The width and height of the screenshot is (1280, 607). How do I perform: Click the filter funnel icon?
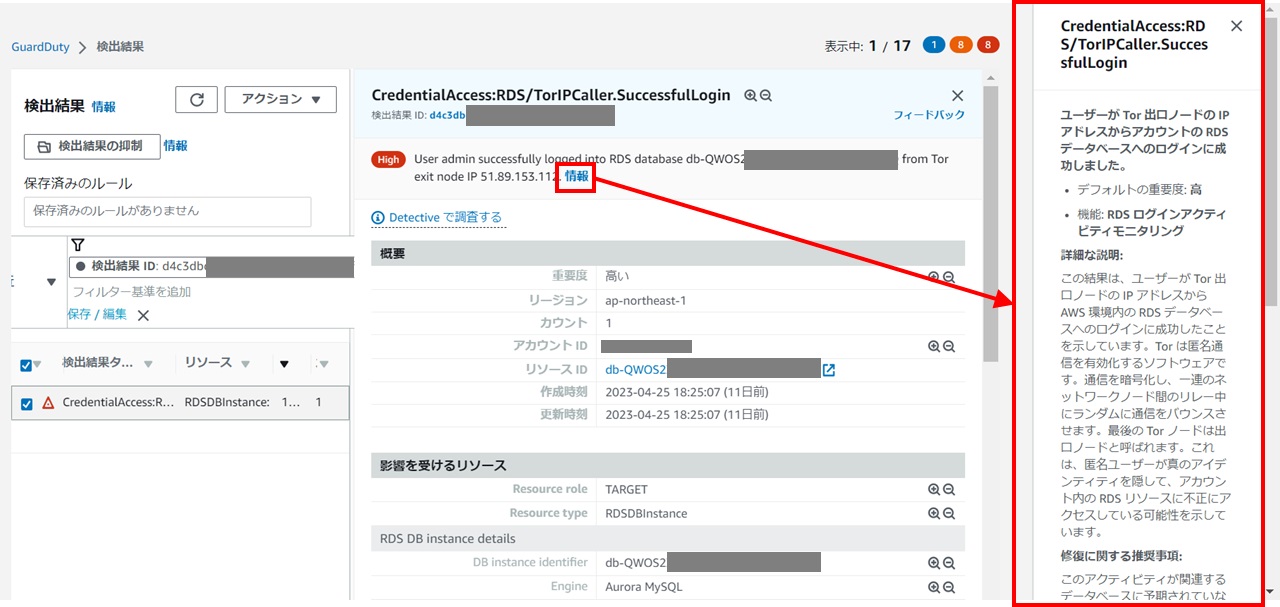pyautogui.click(x=78, y=245)
